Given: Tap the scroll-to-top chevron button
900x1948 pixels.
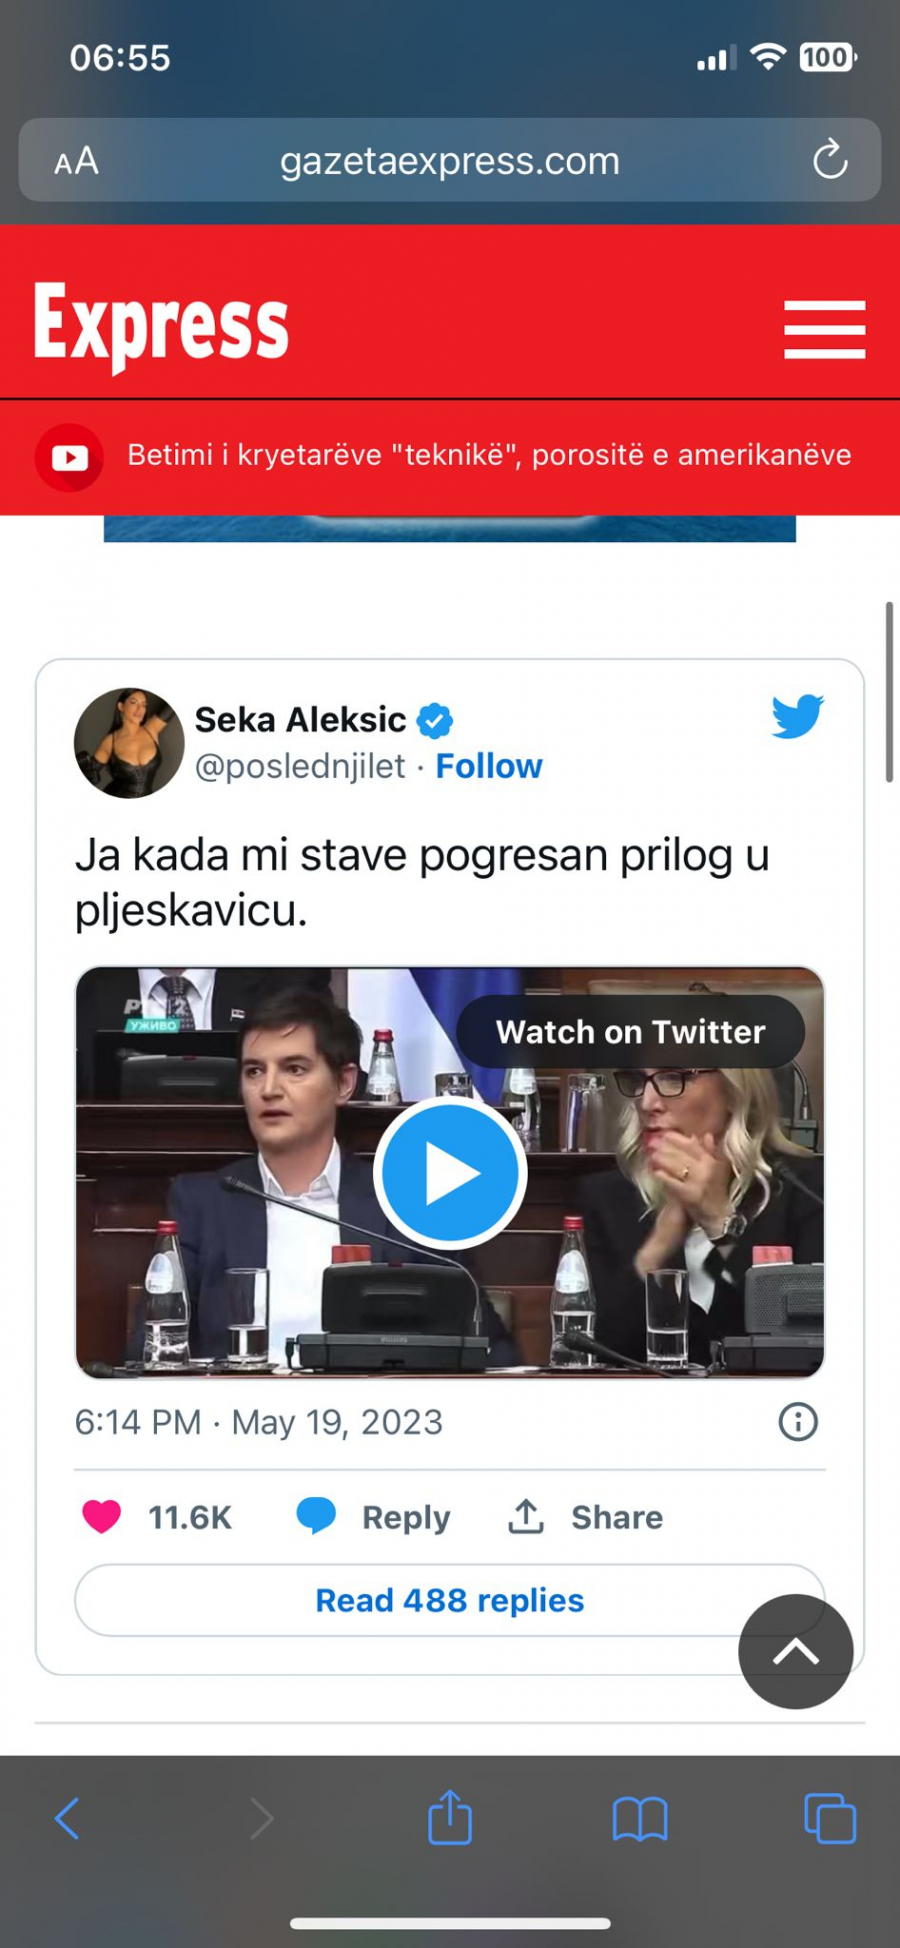Looking at the screenshot, I should pos(796,1651).
